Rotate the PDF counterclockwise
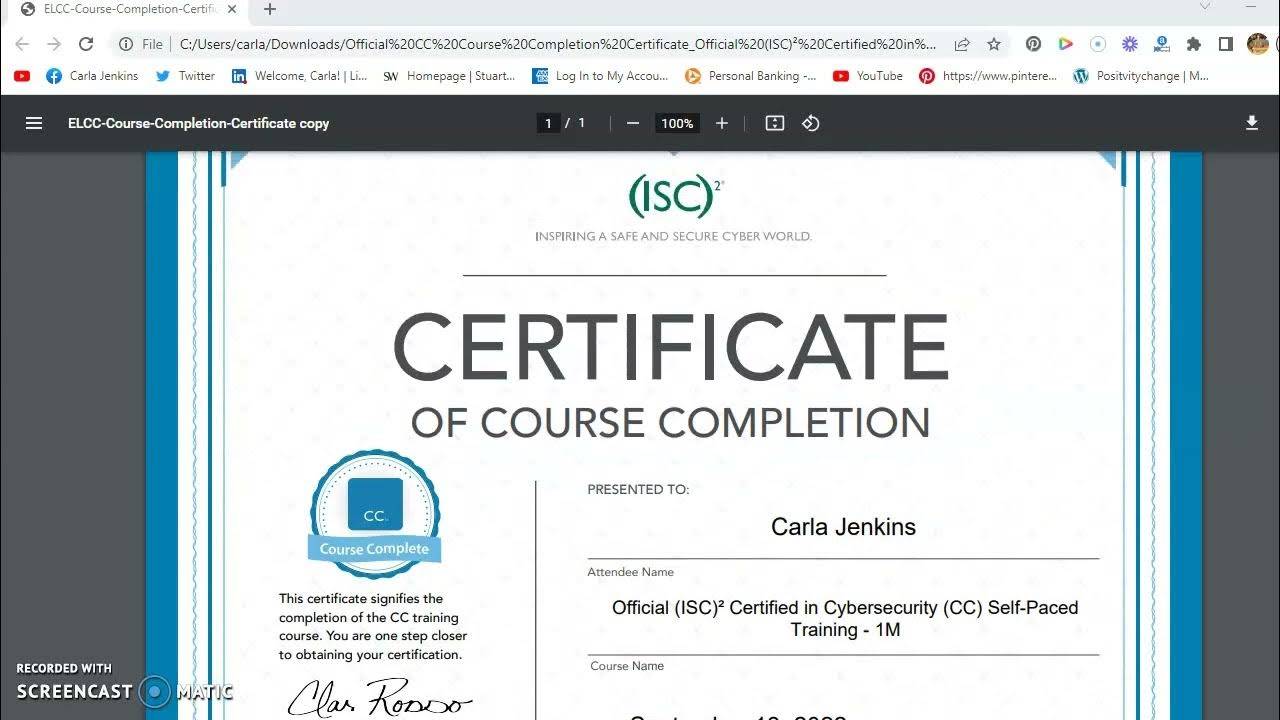 (x=811, y=123)
